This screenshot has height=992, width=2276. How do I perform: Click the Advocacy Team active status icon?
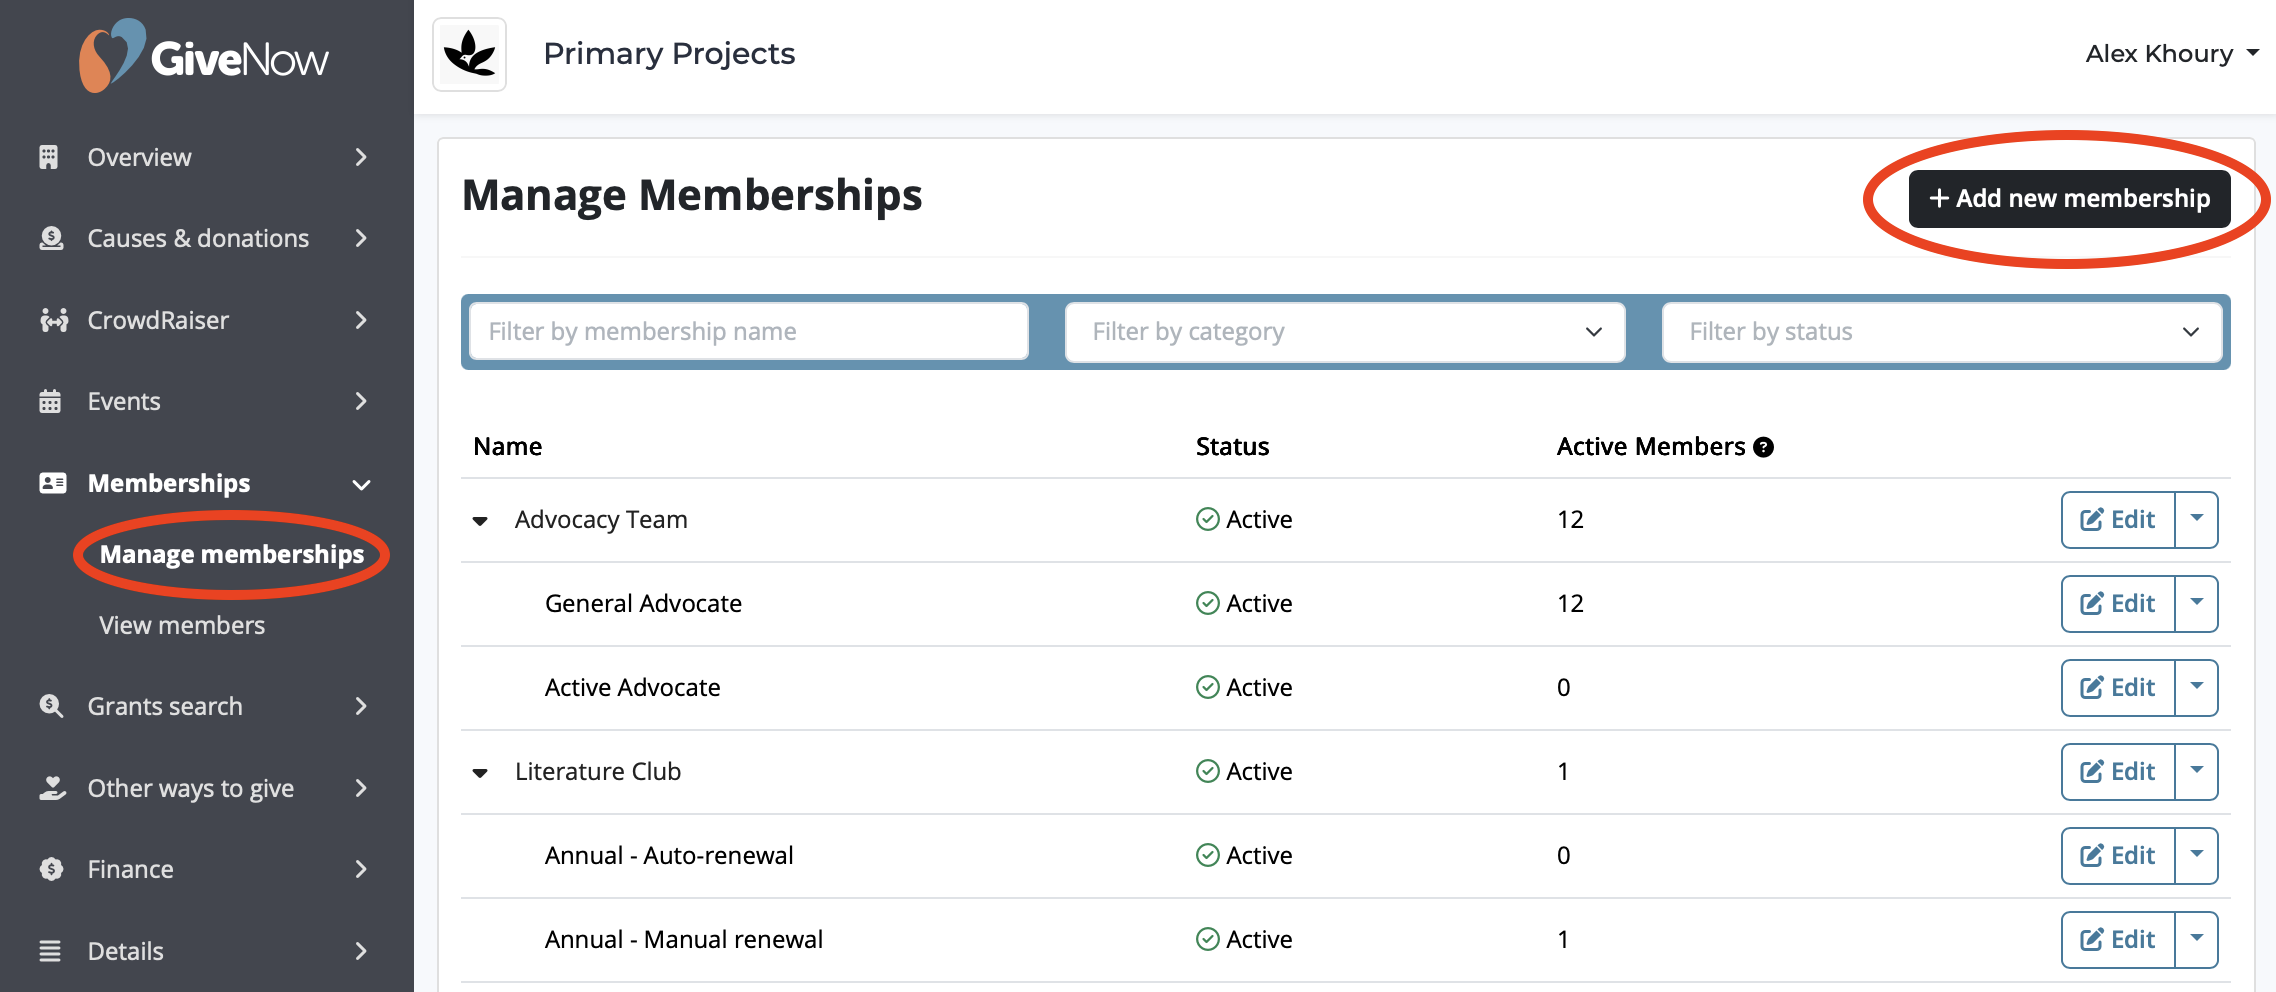pyautogui.click(x=1208, y=519)
